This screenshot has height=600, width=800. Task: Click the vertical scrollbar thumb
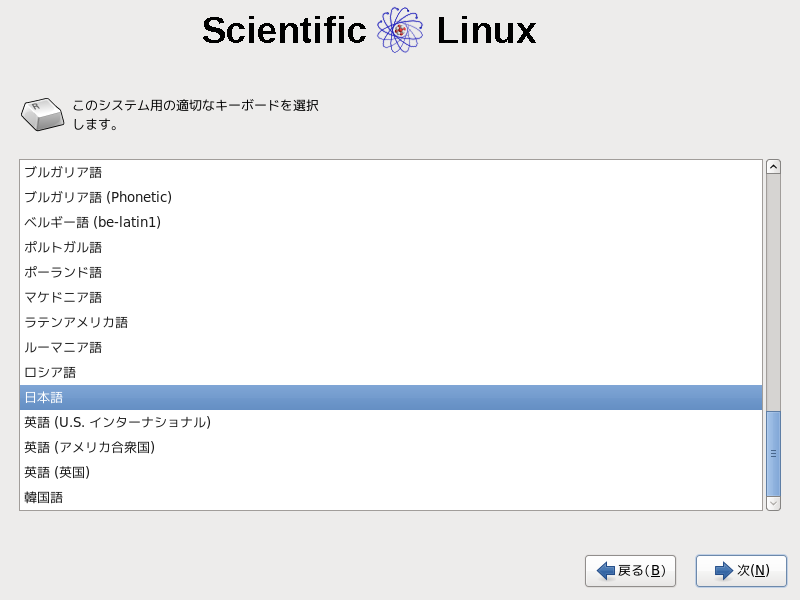click(x=773, y=452)
